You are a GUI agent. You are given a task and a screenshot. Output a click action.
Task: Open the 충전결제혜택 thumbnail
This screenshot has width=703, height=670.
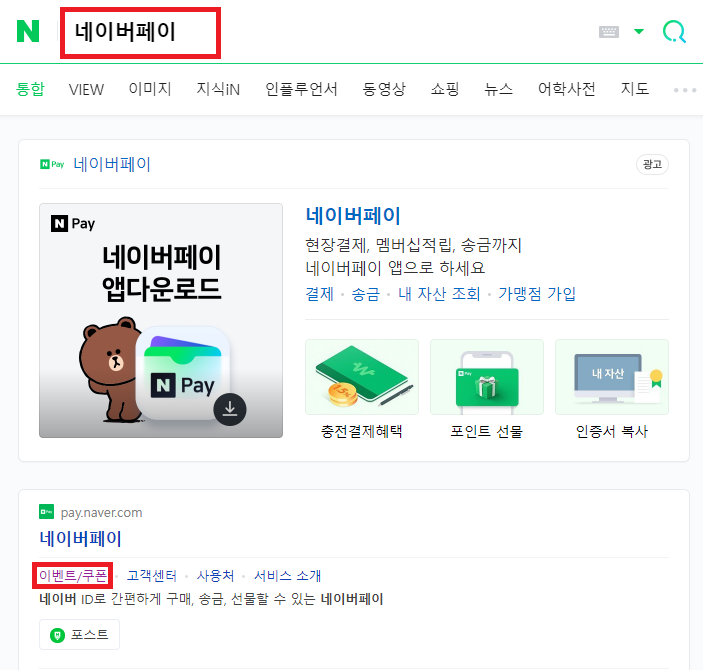362,377
